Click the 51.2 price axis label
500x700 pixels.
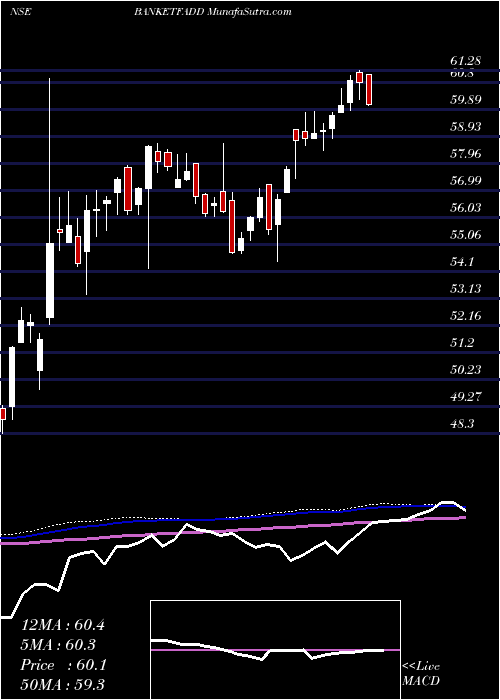[x=463, y=342]
